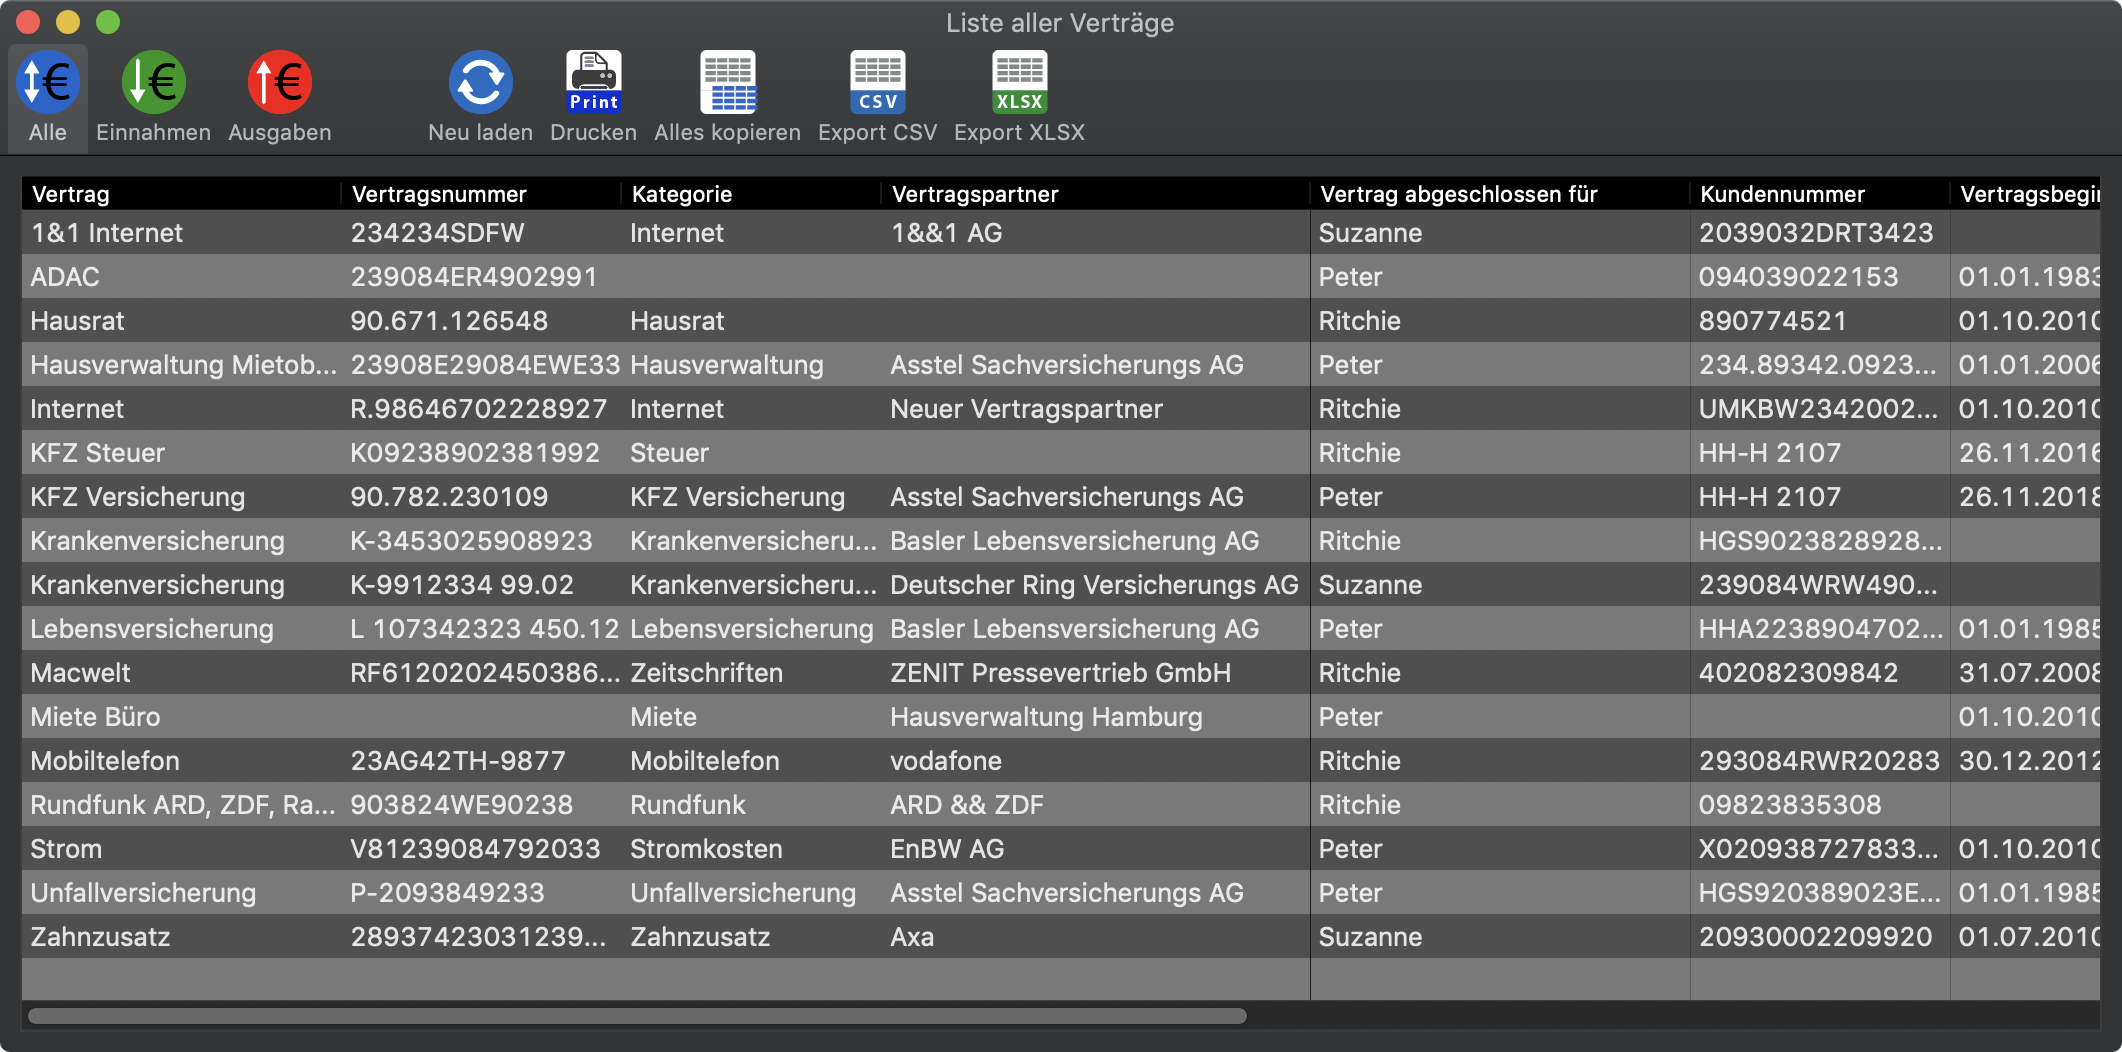Select the Hausverwaltung Mietob... row
This screenshot has width=2122, height=1052.
1061,365
